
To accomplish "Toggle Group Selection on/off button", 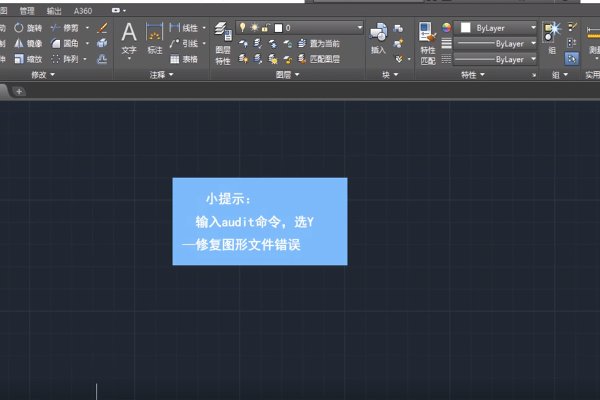I will click(572, 59).
